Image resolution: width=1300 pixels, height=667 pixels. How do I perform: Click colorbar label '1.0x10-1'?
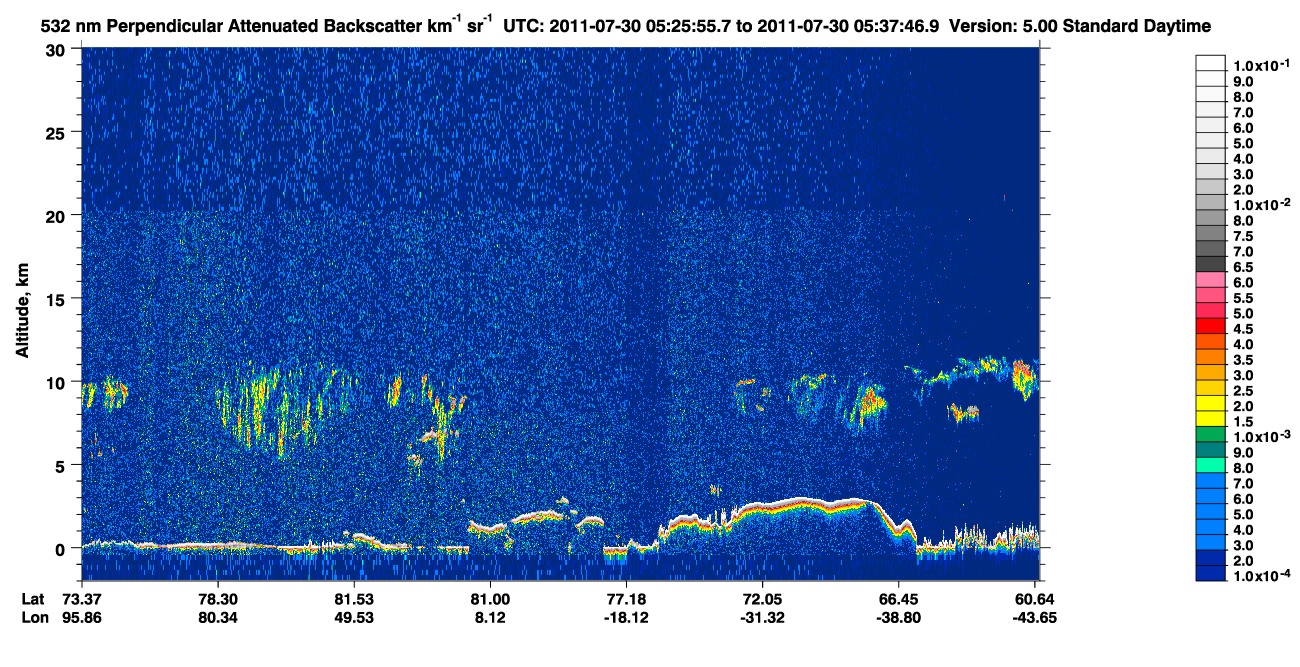1262,64
